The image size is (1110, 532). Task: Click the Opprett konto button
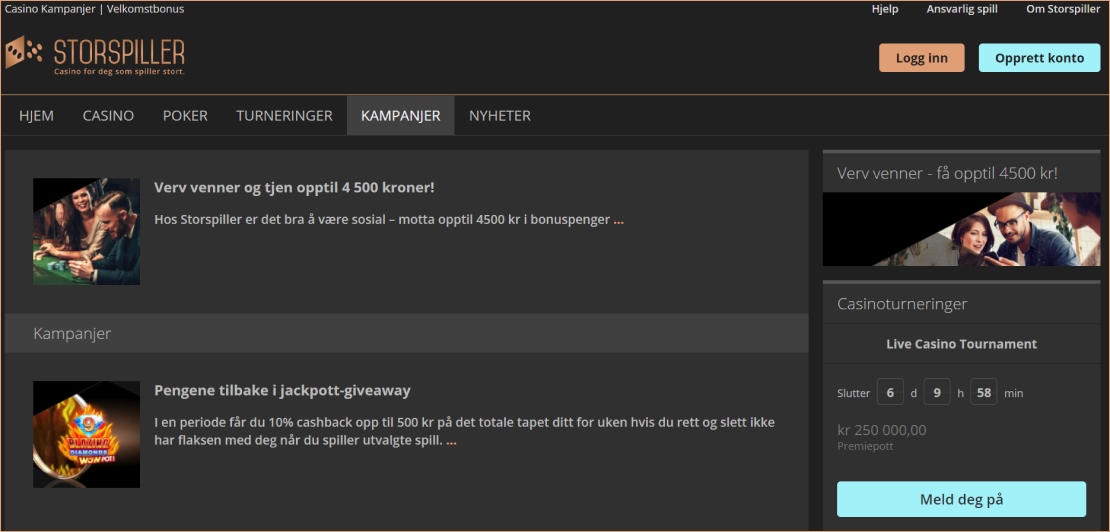point(1039,58)
